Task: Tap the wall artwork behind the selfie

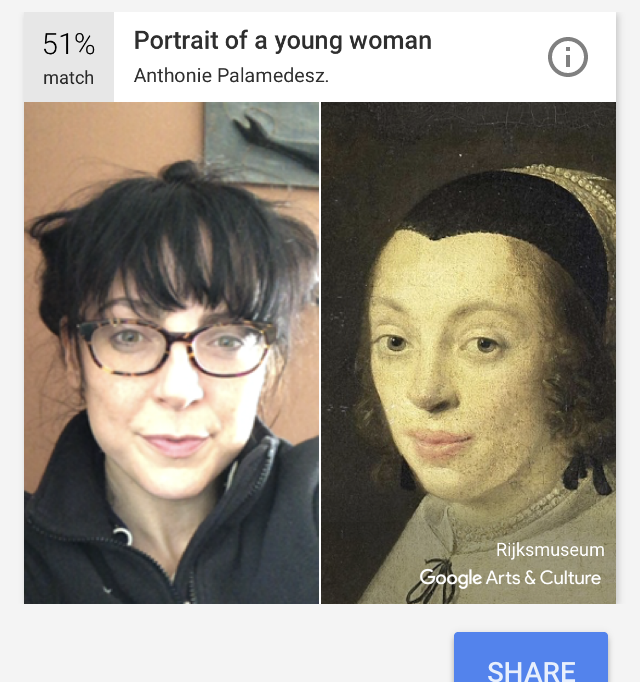Action: [x=261, y=144]
